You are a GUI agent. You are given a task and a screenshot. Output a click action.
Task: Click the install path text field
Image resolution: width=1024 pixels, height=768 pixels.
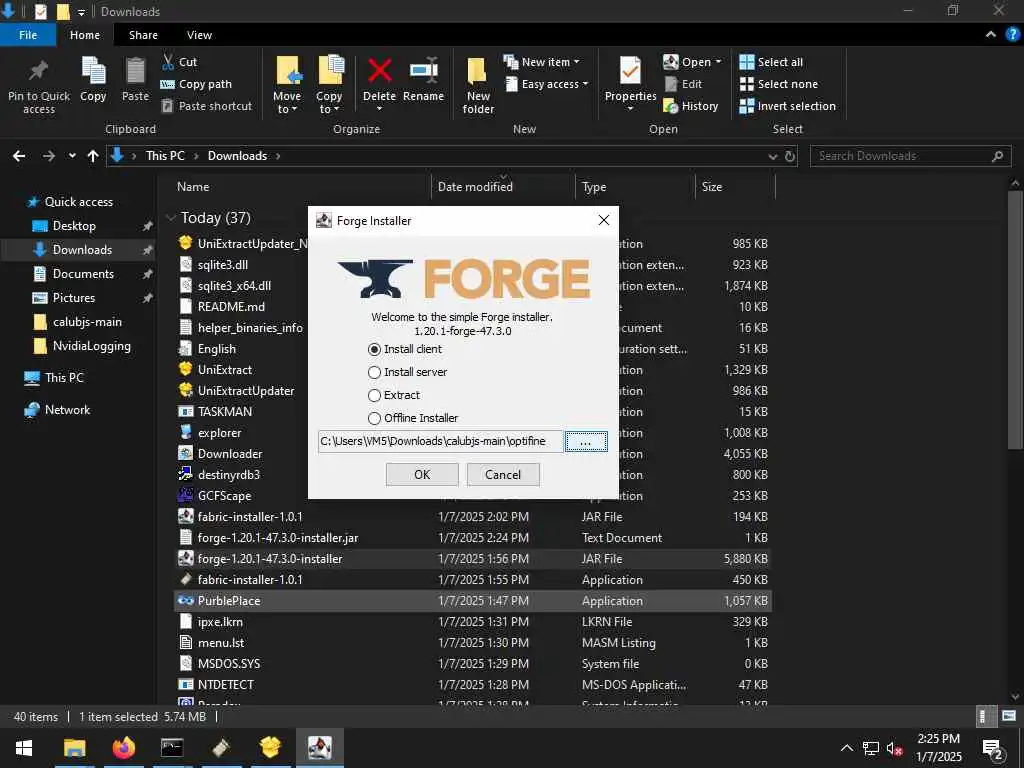[440, 441]
